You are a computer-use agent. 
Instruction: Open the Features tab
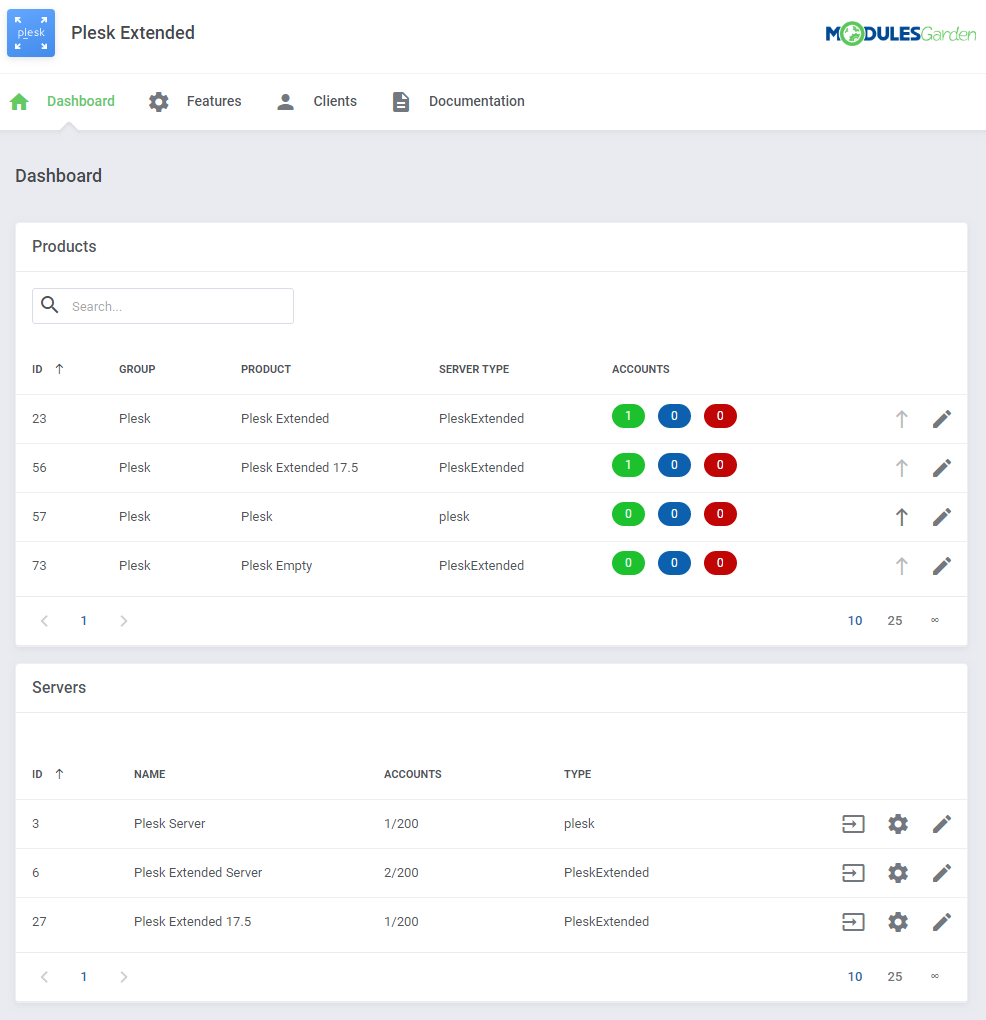(x=214, y=101)
